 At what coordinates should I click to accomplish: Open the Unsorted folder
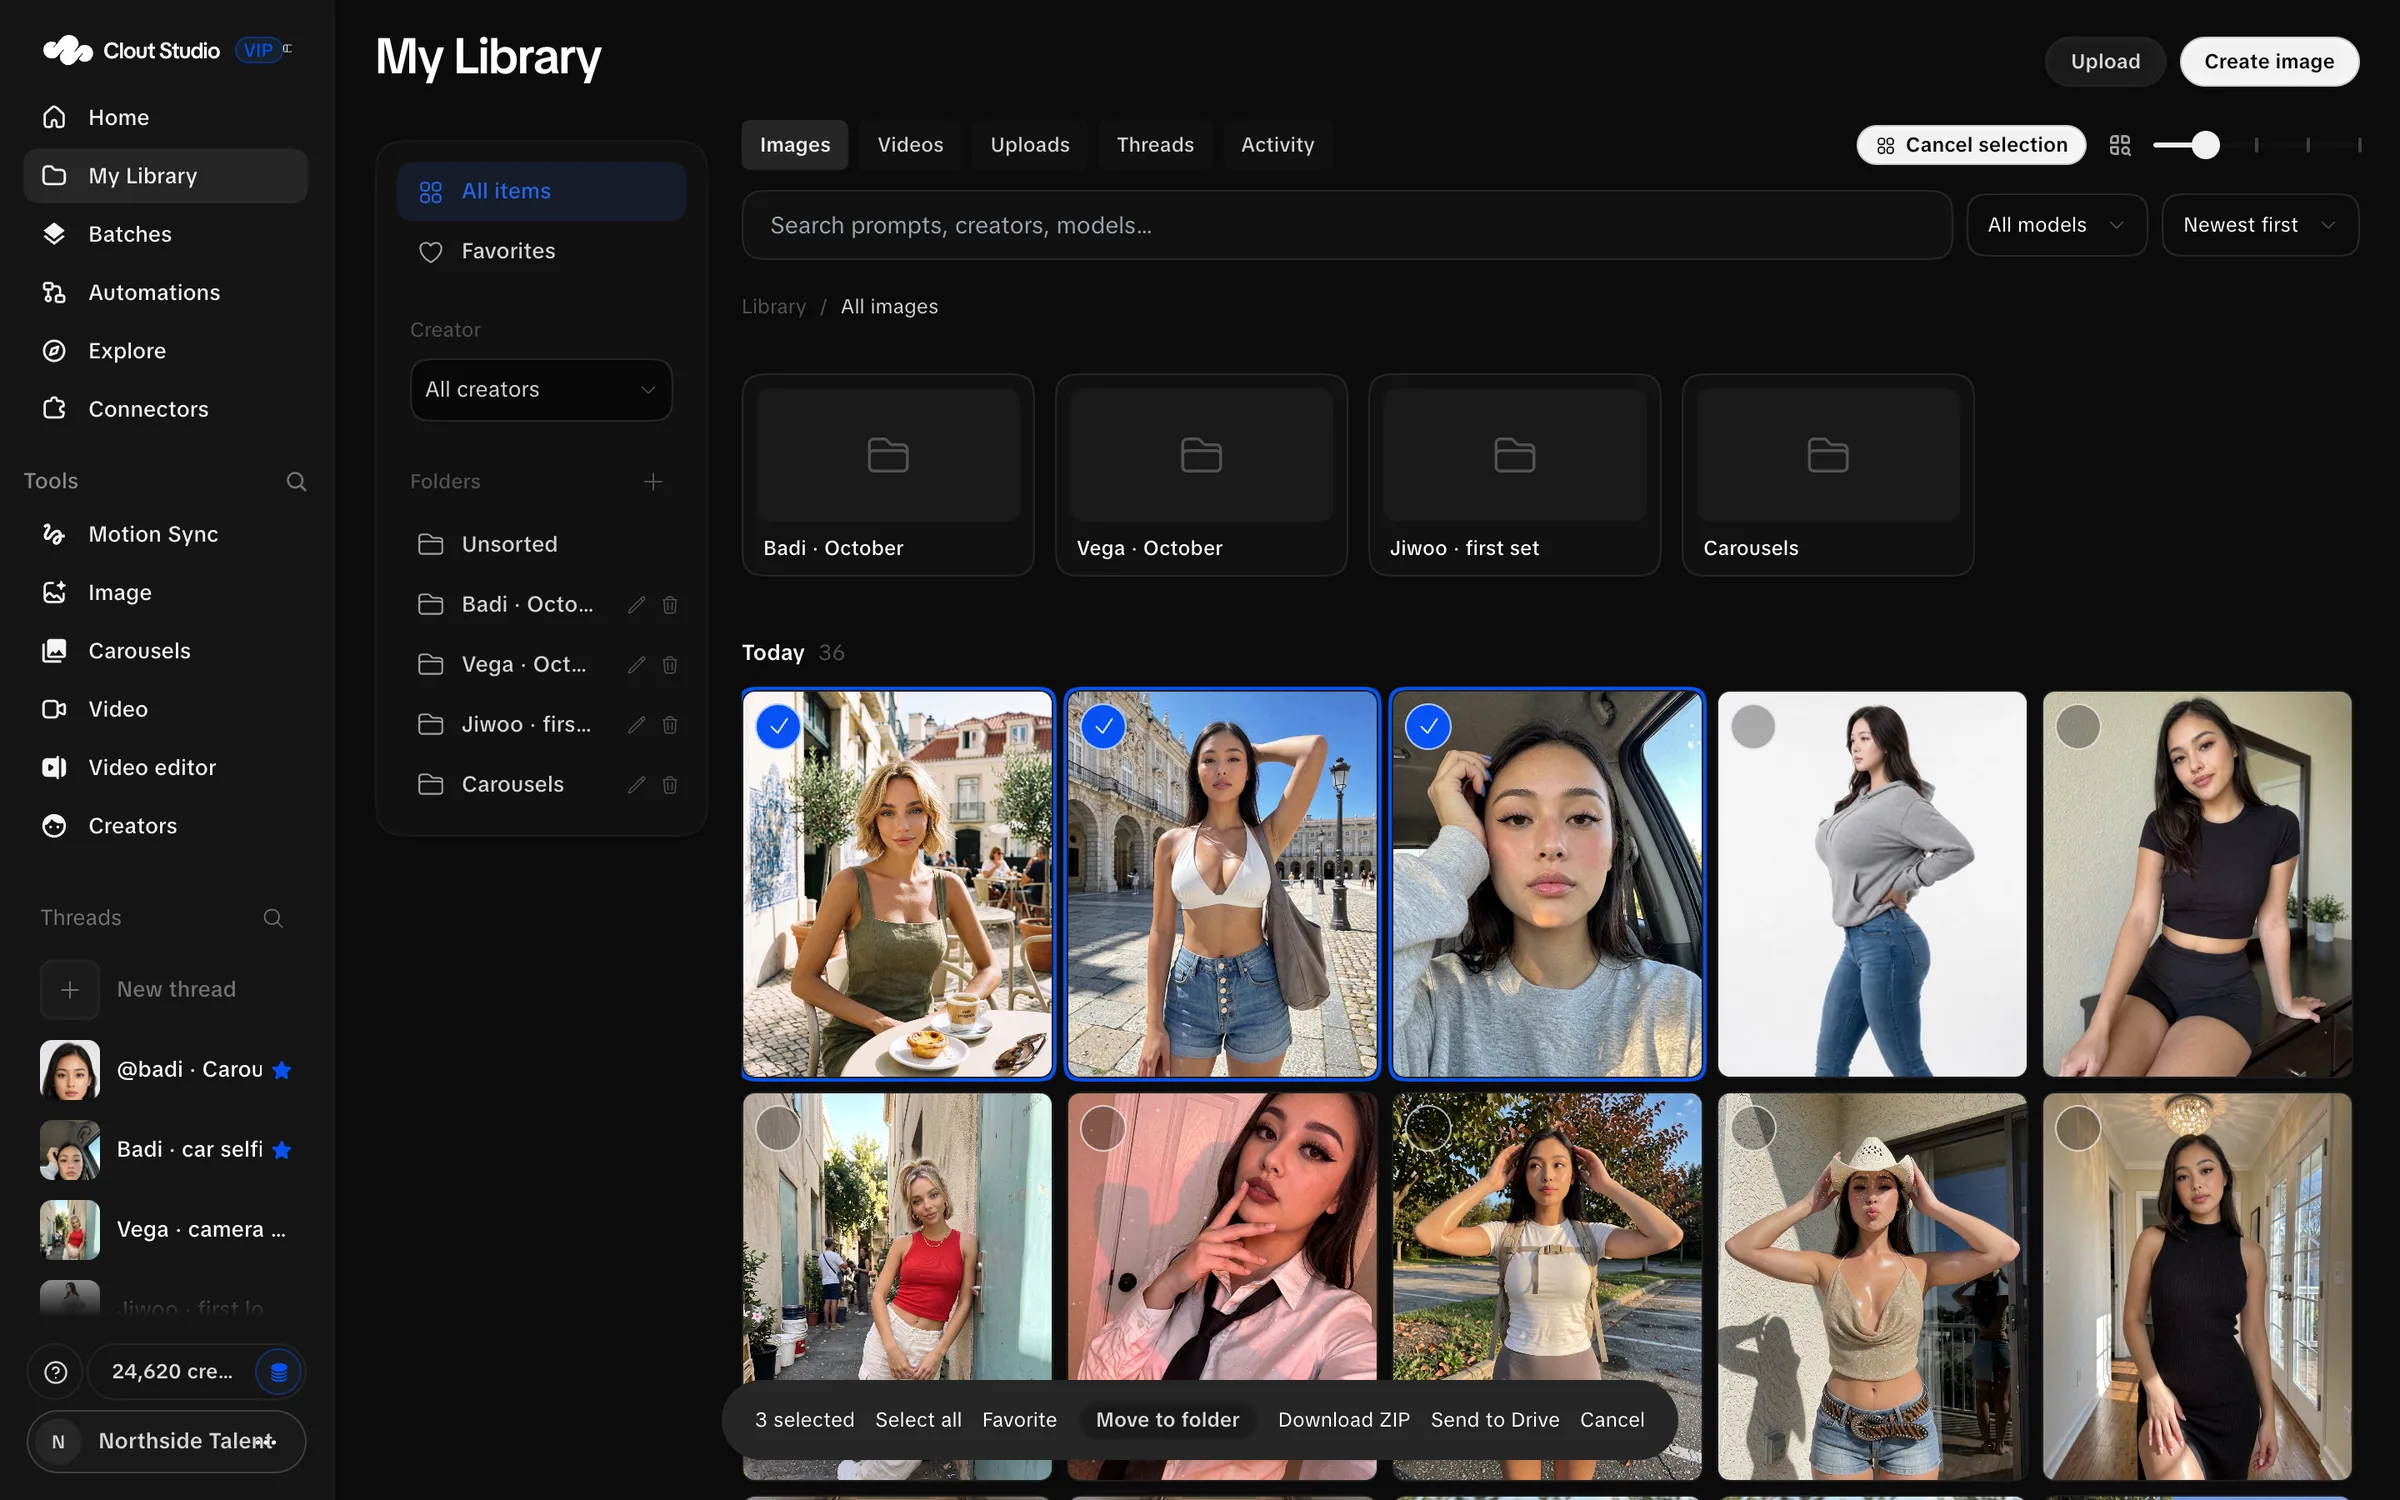541,544
